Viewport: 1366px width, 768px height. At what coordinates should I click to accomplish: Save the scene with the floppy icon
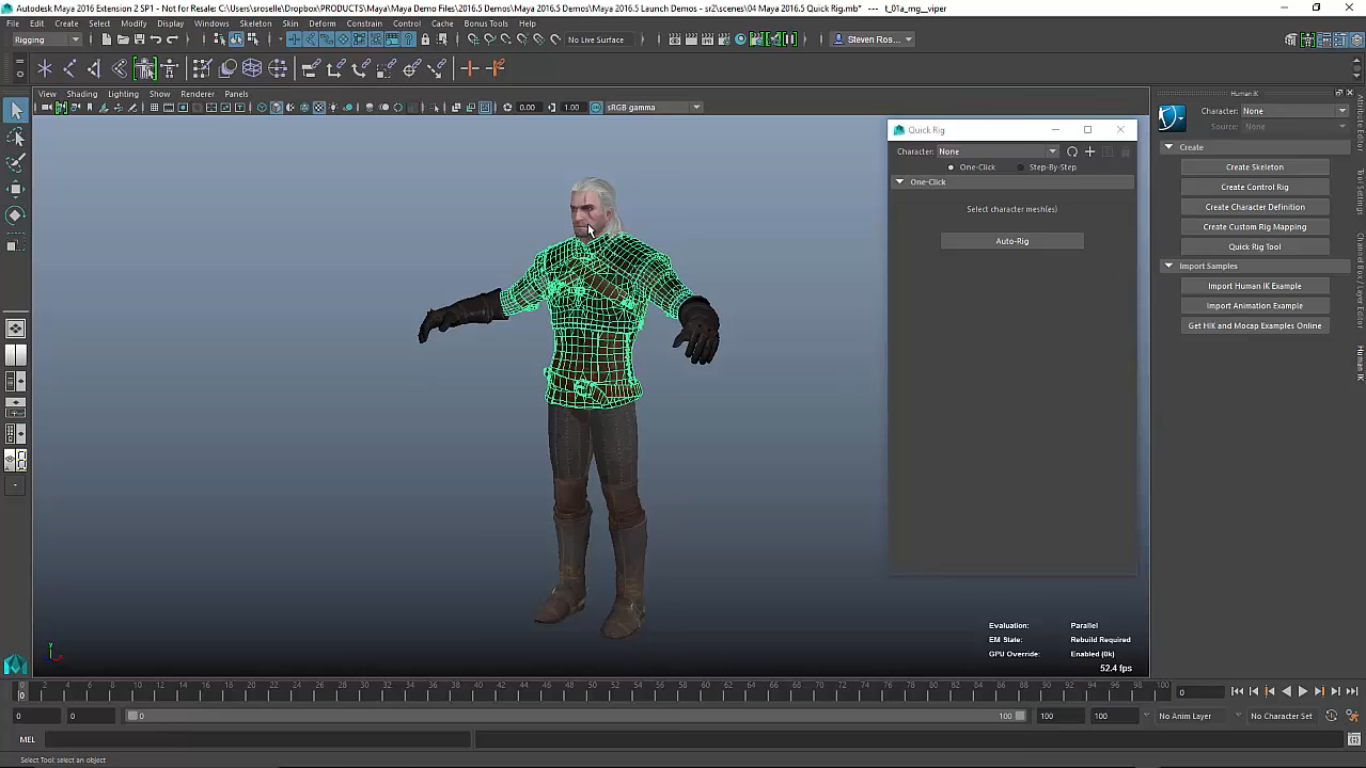coord(139,39)
